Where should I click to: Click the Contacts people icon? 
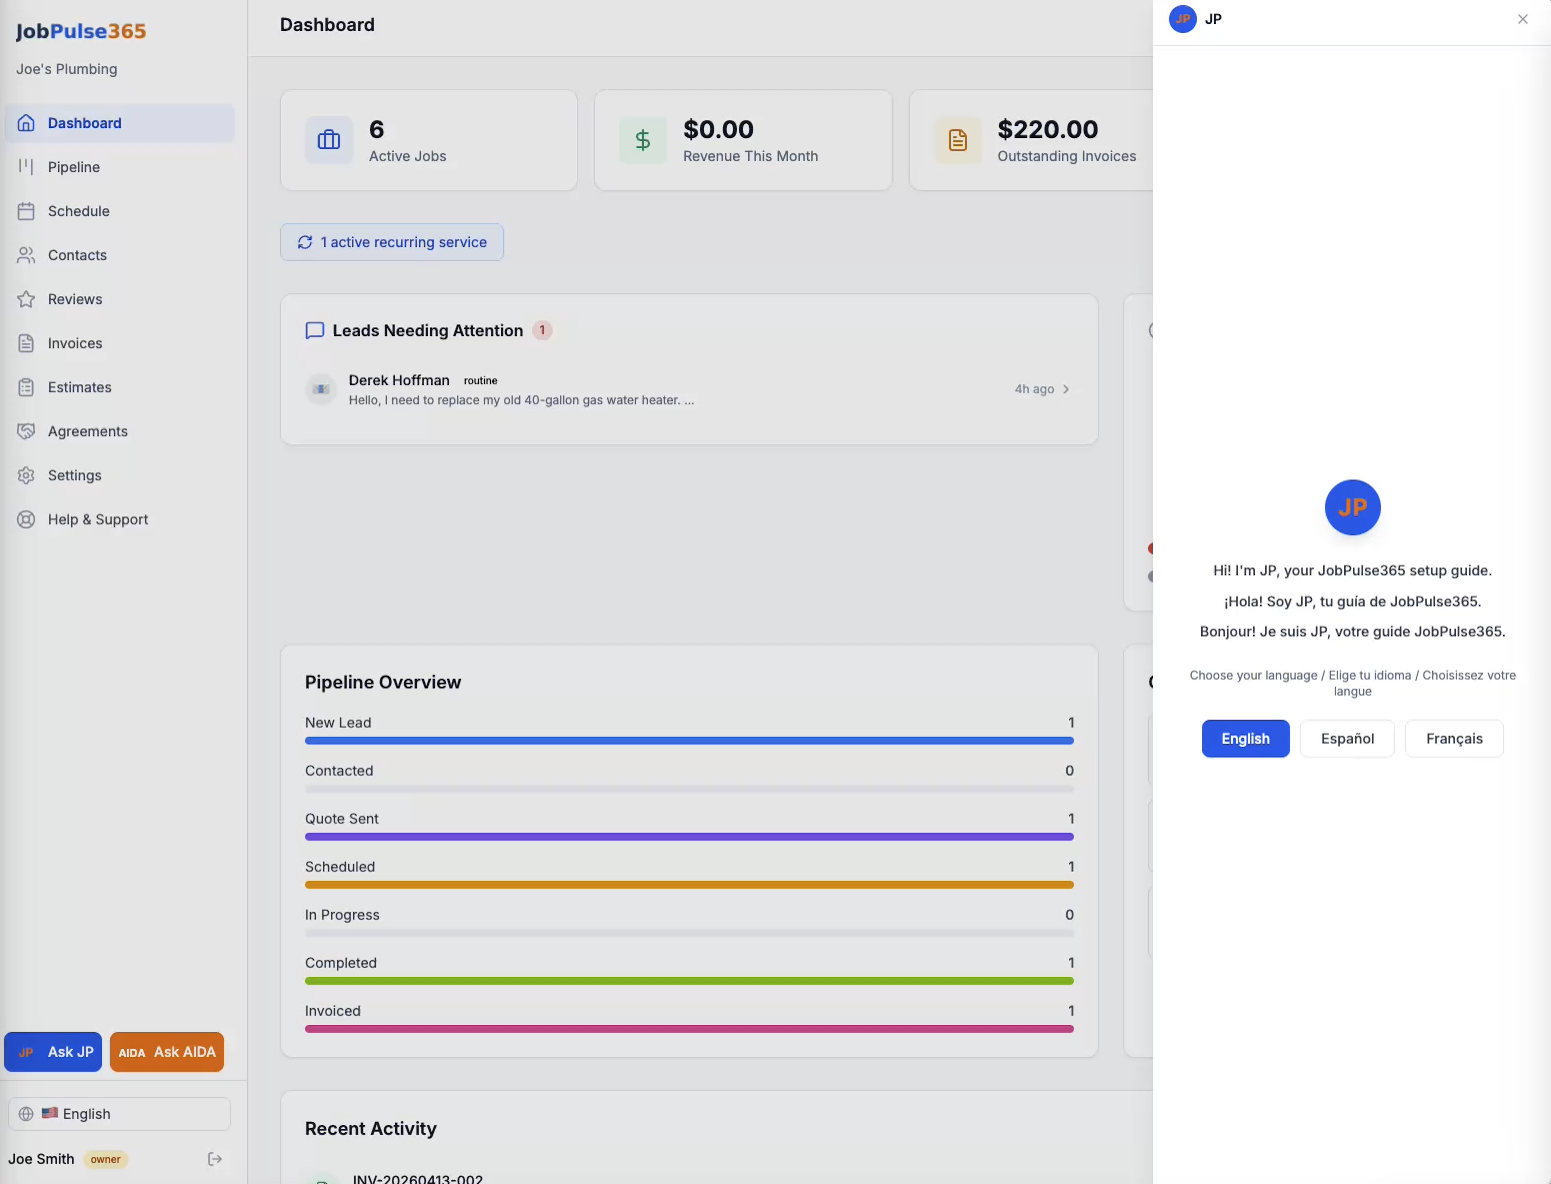click(x=26, y=255)
